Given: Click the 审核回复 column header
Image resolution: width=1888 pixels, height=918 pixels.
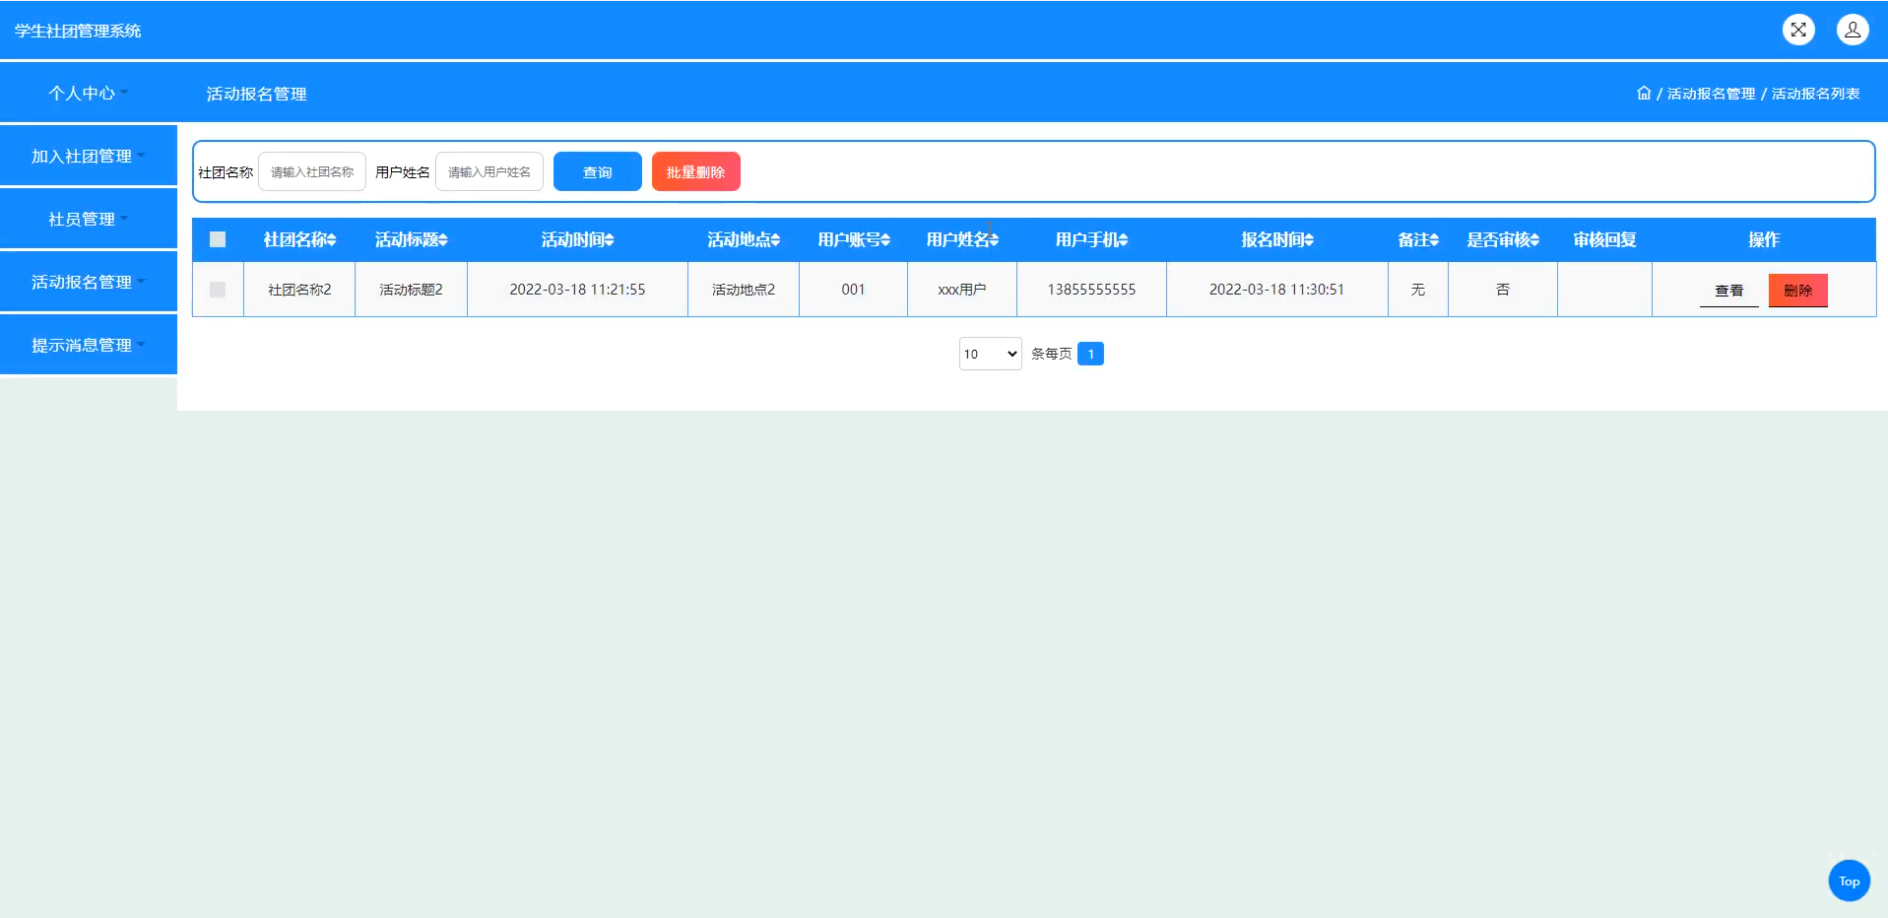Looking at the screenshot, I should pyautogui.click(x=1604, y=240).
